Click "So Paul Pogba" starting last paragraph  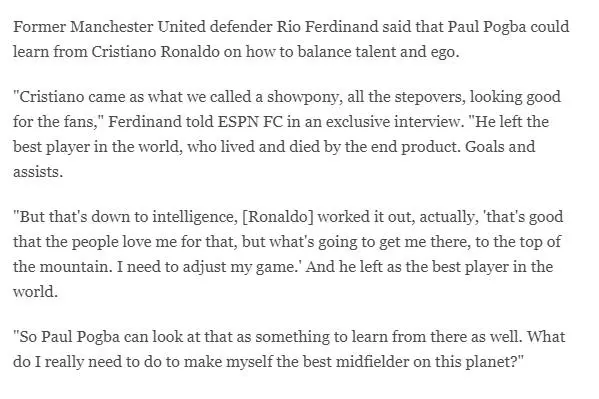pyautogui.click(x=67, y=337)
